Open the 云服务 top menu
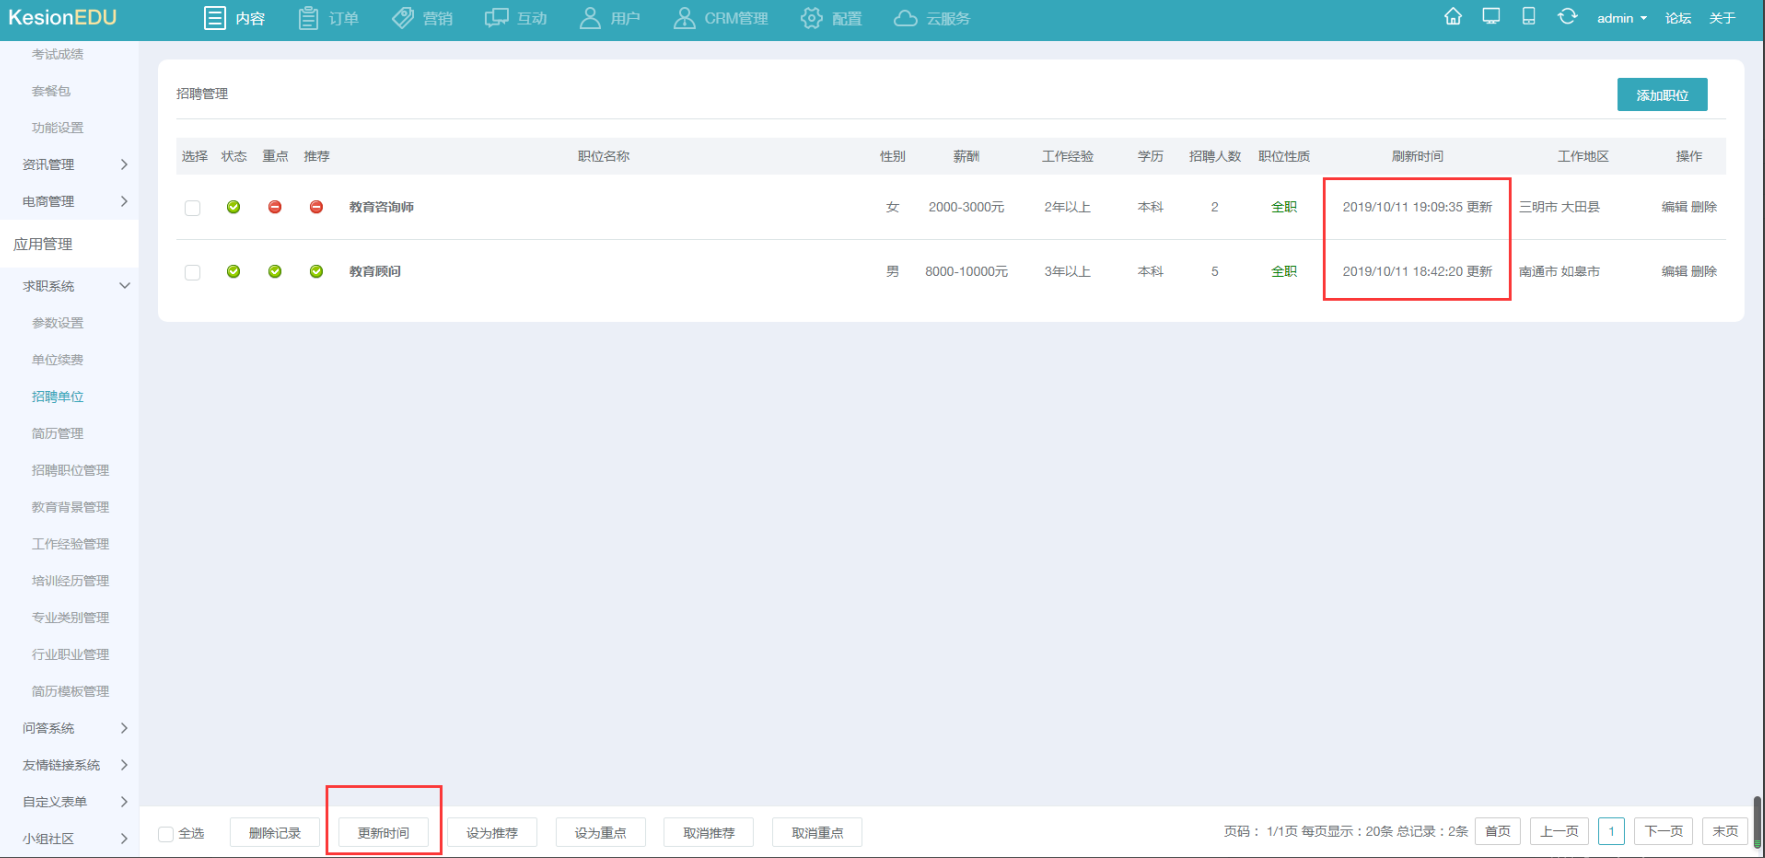The image size is (1765, 858). tap(932, 18)
